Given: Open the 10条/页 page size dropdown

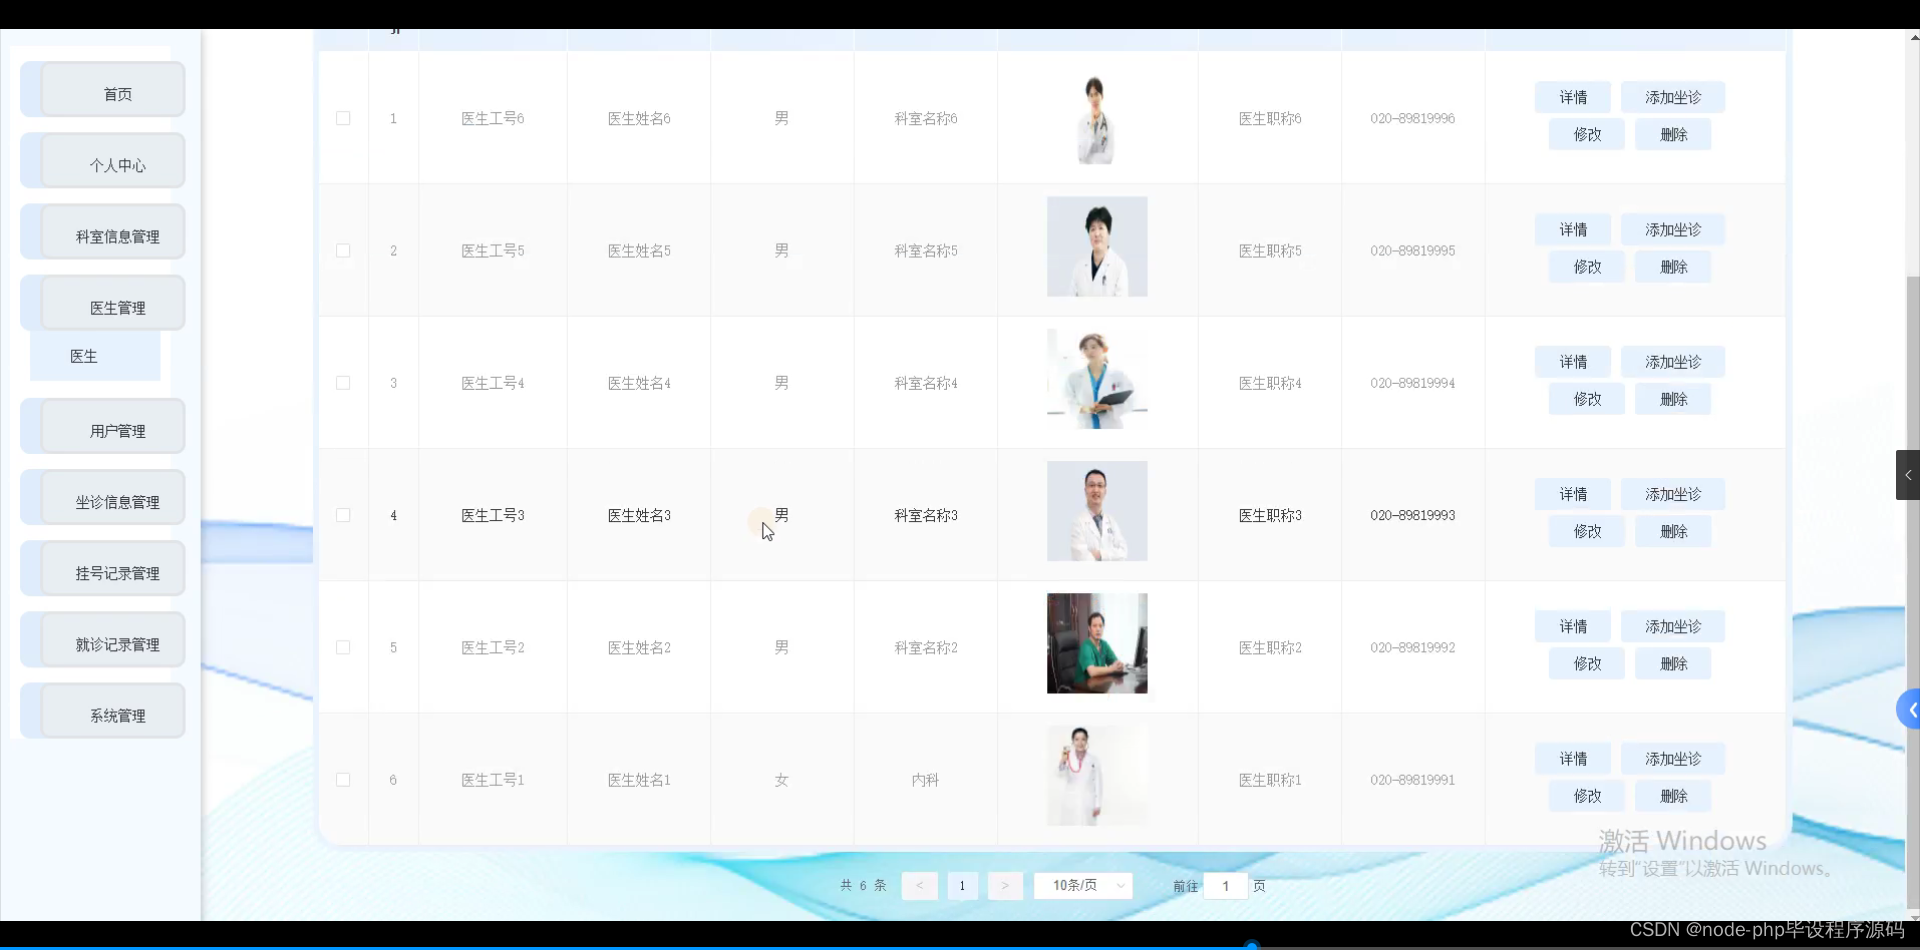Looking at the screenshot, I should pos(1083,885).
